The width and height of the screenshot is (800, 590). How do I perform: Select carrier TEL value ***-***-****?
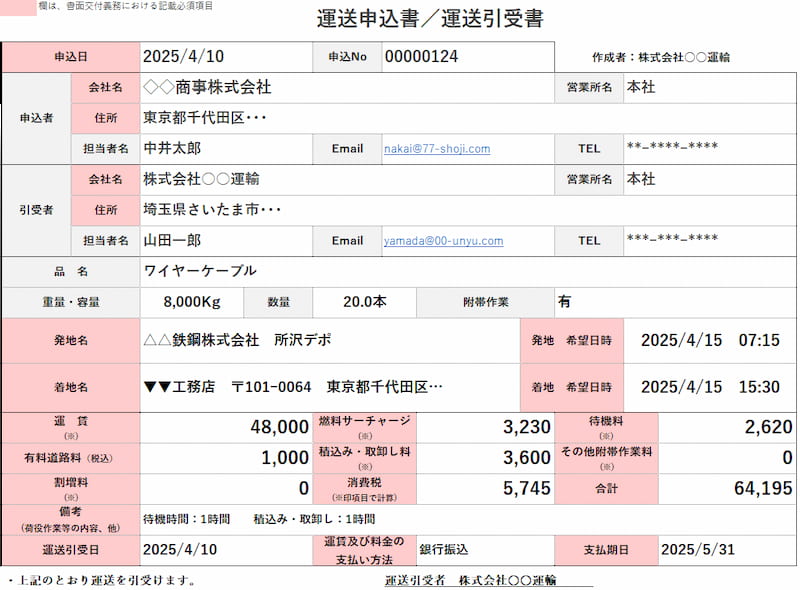point(672,238)
